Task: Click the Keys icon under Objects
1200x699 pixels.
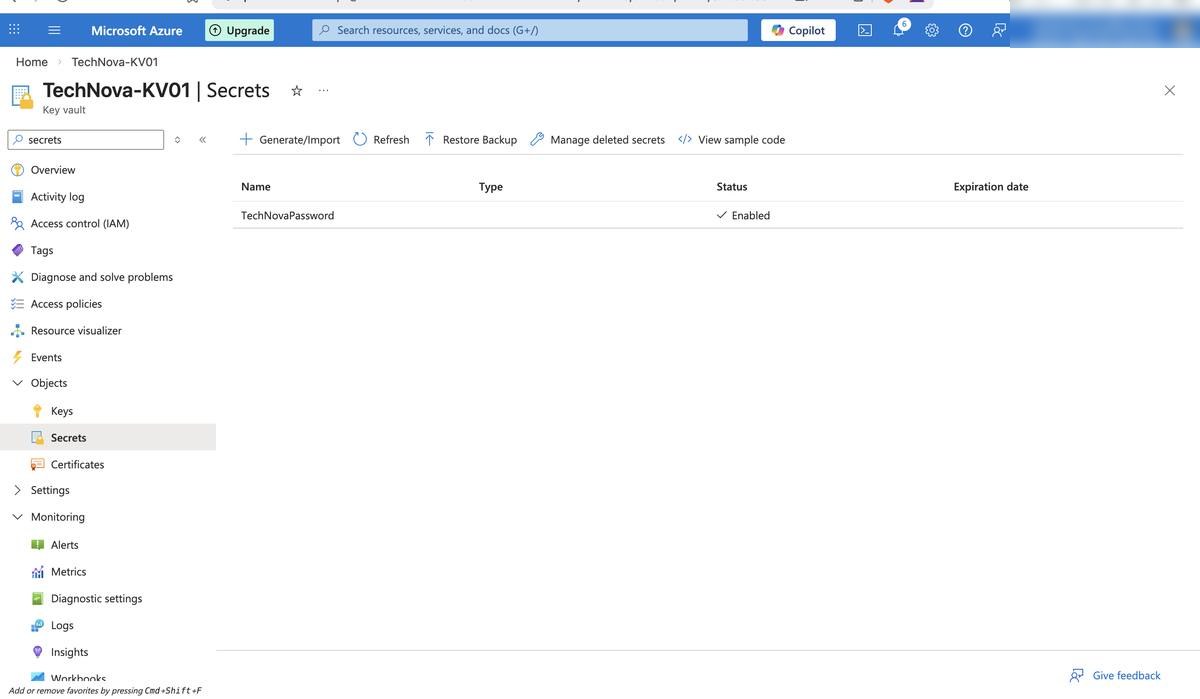Action: click(37, 411)
